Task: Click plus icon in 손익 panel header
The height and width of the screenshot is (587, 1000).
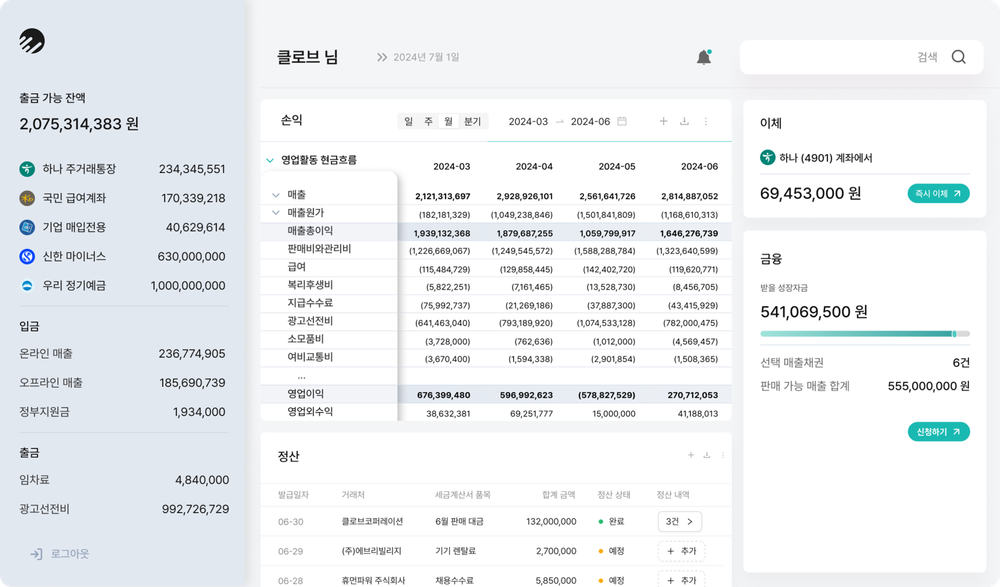Action: (x=663, y=121)
